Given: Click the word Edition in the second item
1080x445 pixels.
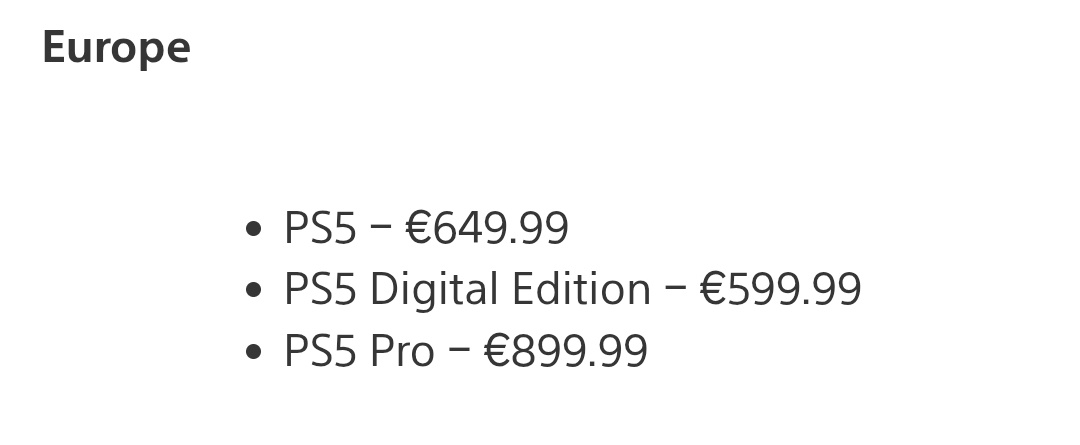Looking at the screenshot, I should point(581,289).
